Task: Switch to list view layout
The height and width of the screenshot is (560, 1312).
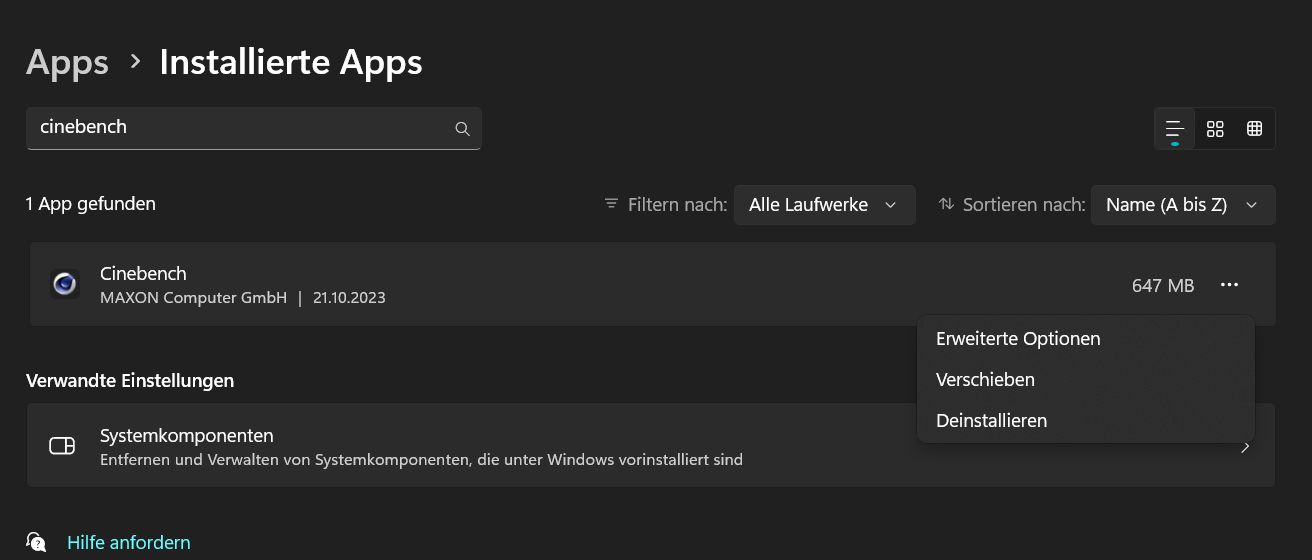Action: (1174, 129)
